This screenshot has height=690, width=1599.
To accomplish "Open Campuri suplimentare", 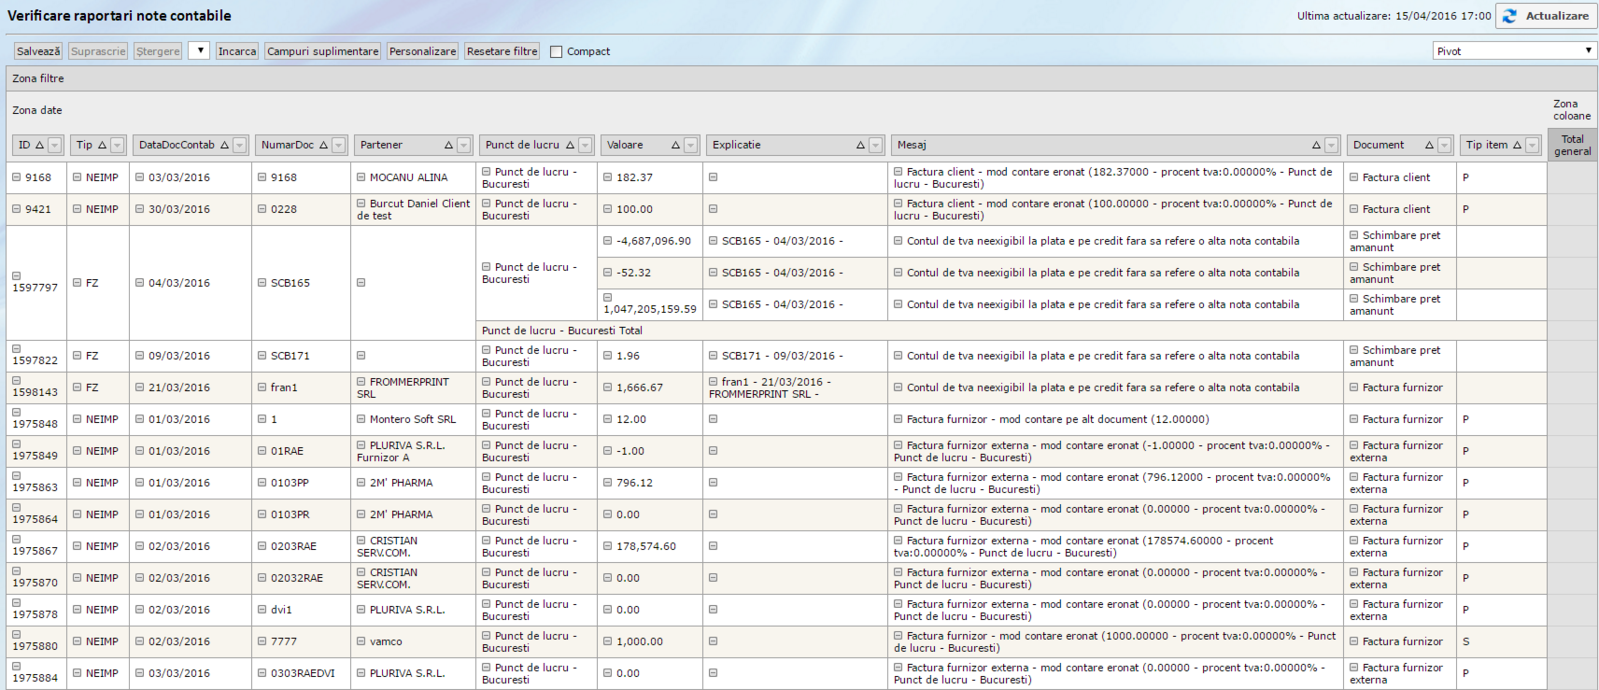I will coord(322,51).
